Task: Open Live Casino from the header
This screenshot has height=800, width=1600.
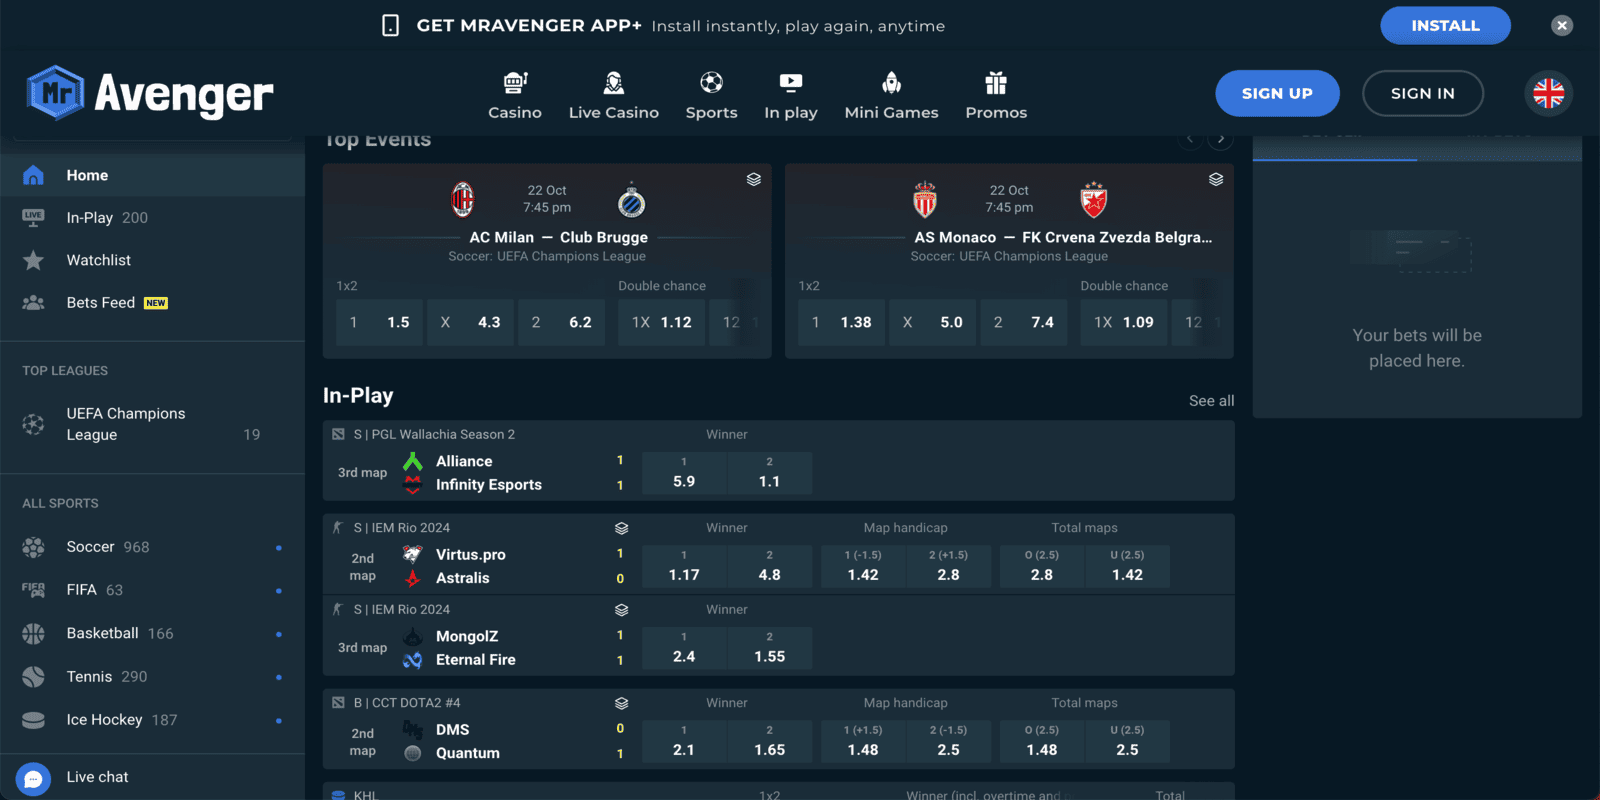Action: tap(613, 83)
